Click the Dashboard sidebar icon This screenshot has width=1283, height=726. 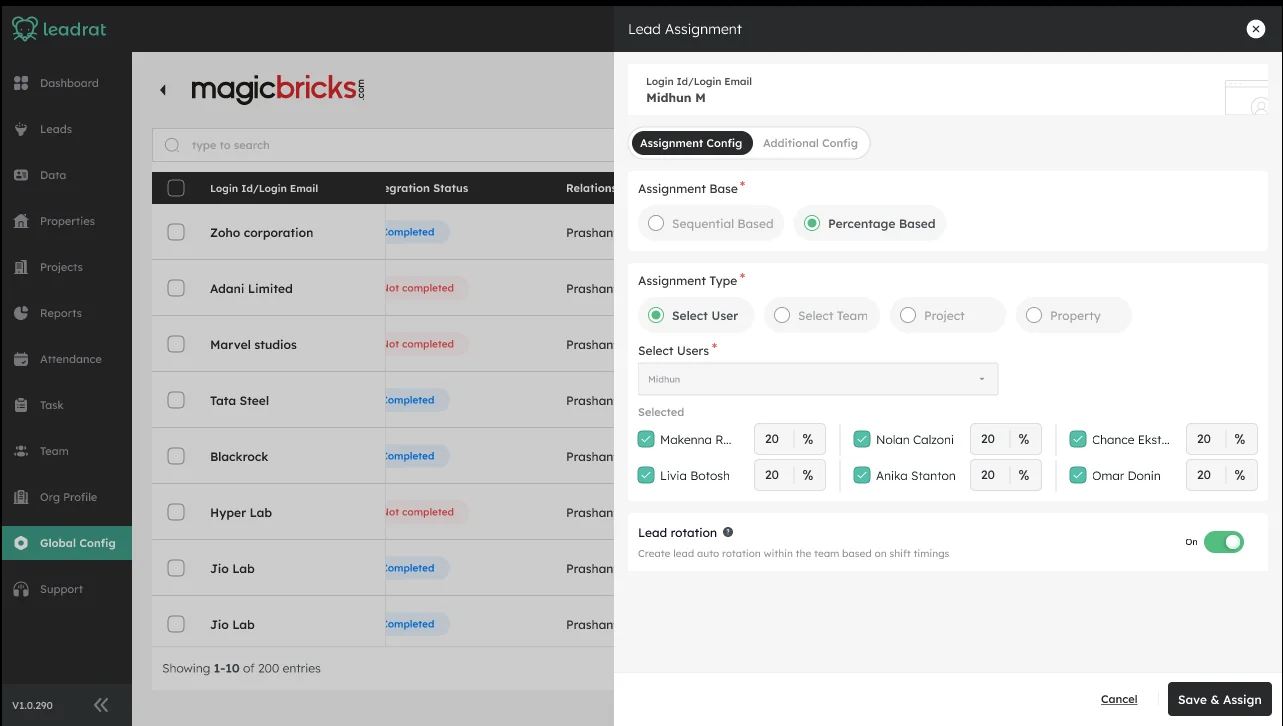click(21, 83)
